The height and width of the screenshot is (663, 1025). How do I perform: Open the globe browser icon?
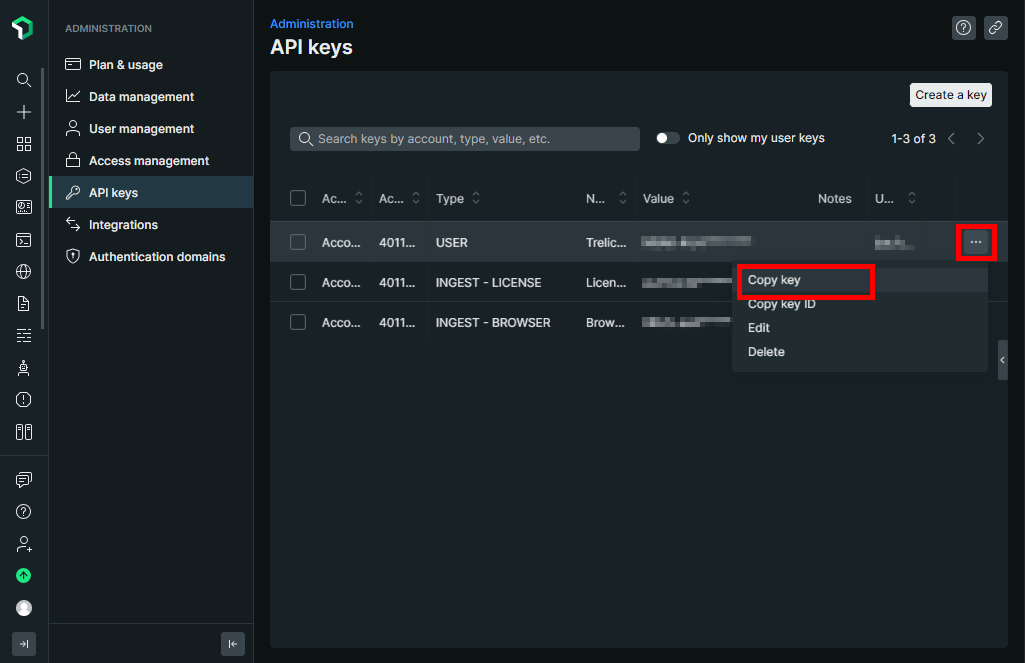(x=24, y=271)
